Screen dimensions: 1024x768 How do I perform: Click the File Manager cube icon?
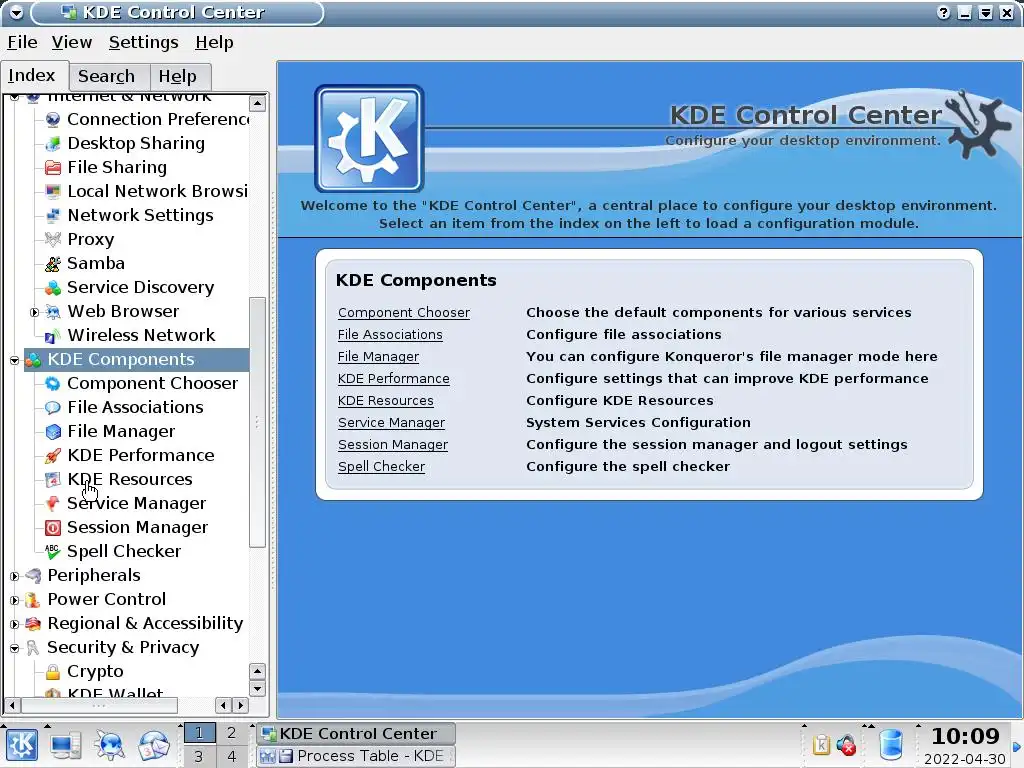pos(53,432)
